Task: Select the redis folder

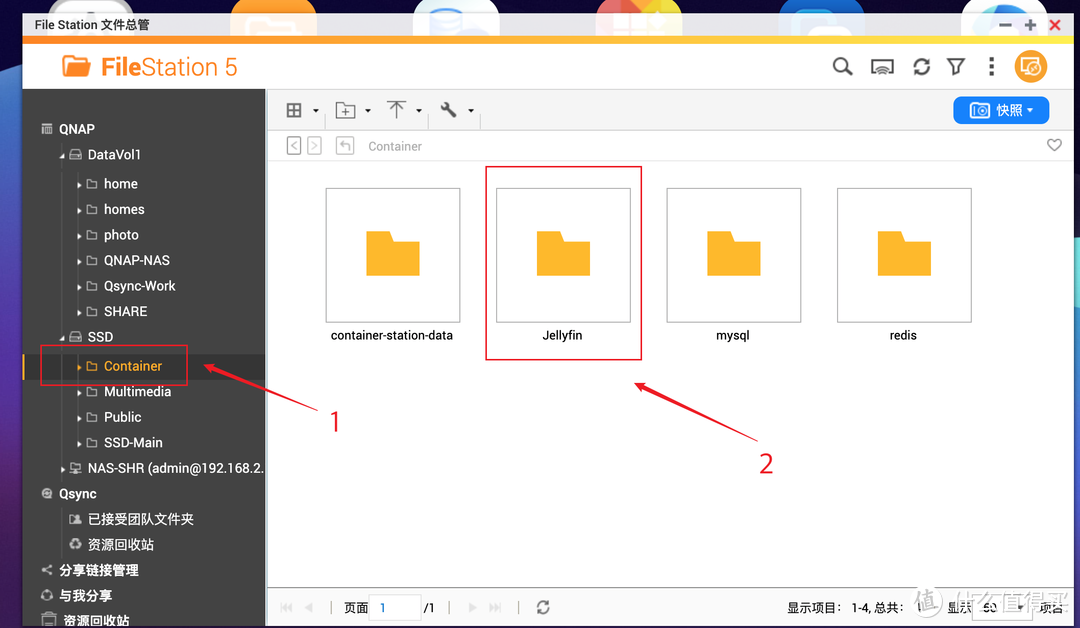Action: pos(904,265)
